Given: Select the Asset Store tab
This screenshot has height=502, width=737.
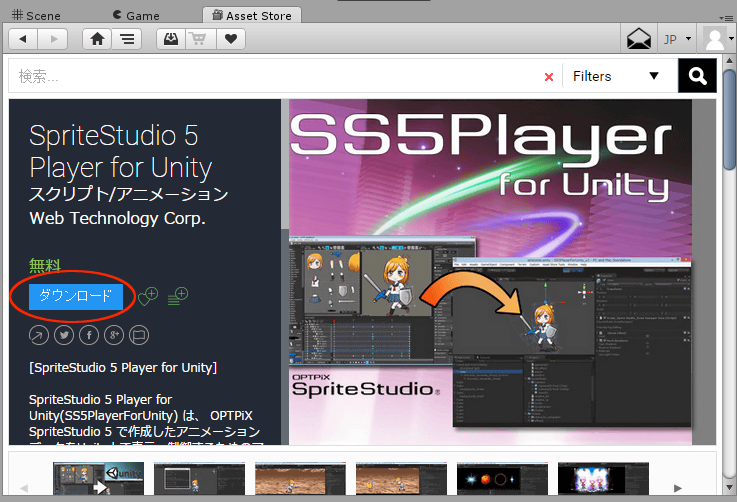Looking at the screenshot, I should click(x=252, y=16).
